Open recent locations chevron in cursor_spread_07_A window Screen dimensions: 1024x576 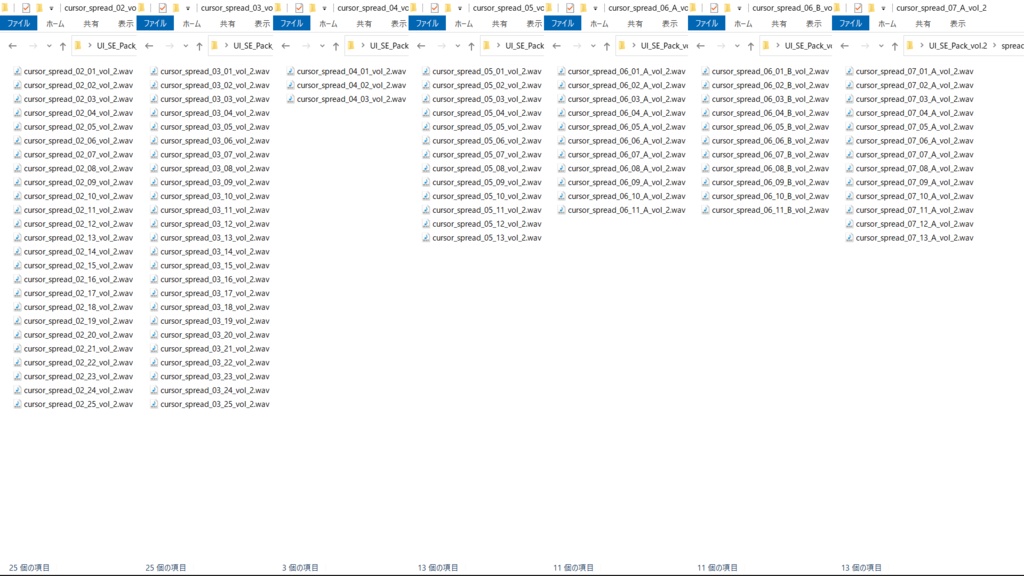[881, 46]
